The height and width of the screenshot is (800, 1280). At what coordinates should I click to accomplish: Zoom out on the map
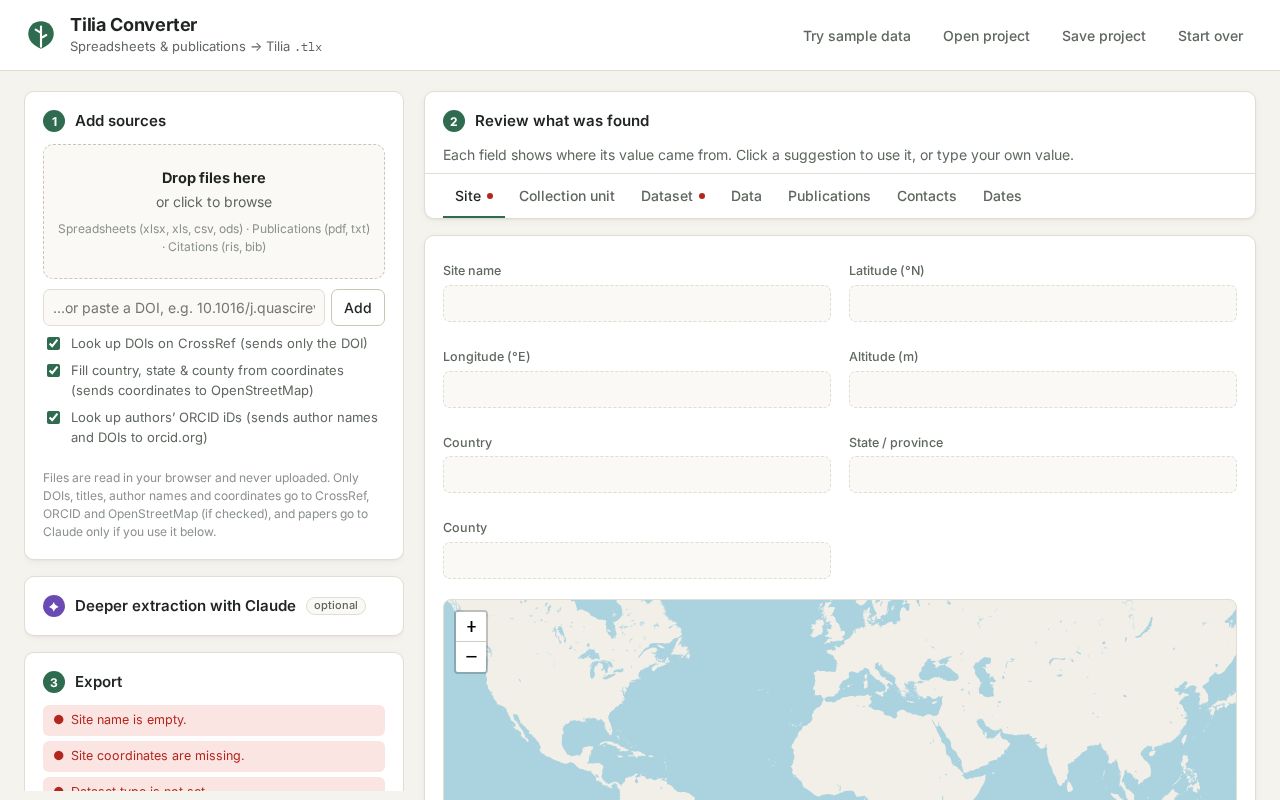[471, 657]
